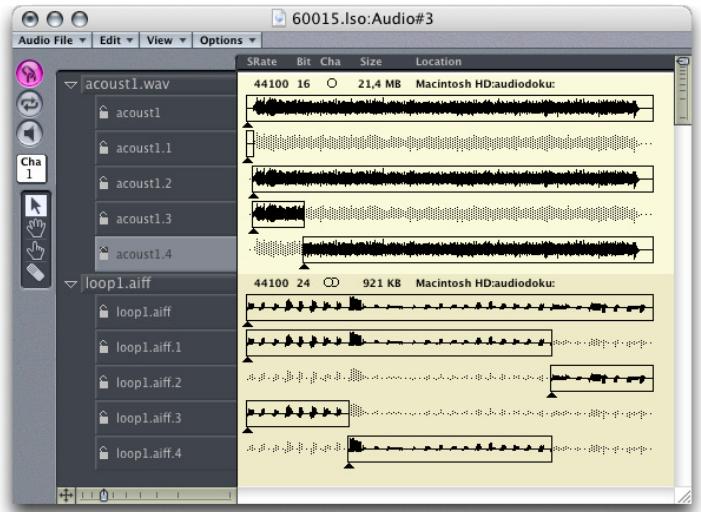This screenshot has width=701, height=512.
Task: Click the acoust1.3 boxed region waveform
Action: click(278, 214)
